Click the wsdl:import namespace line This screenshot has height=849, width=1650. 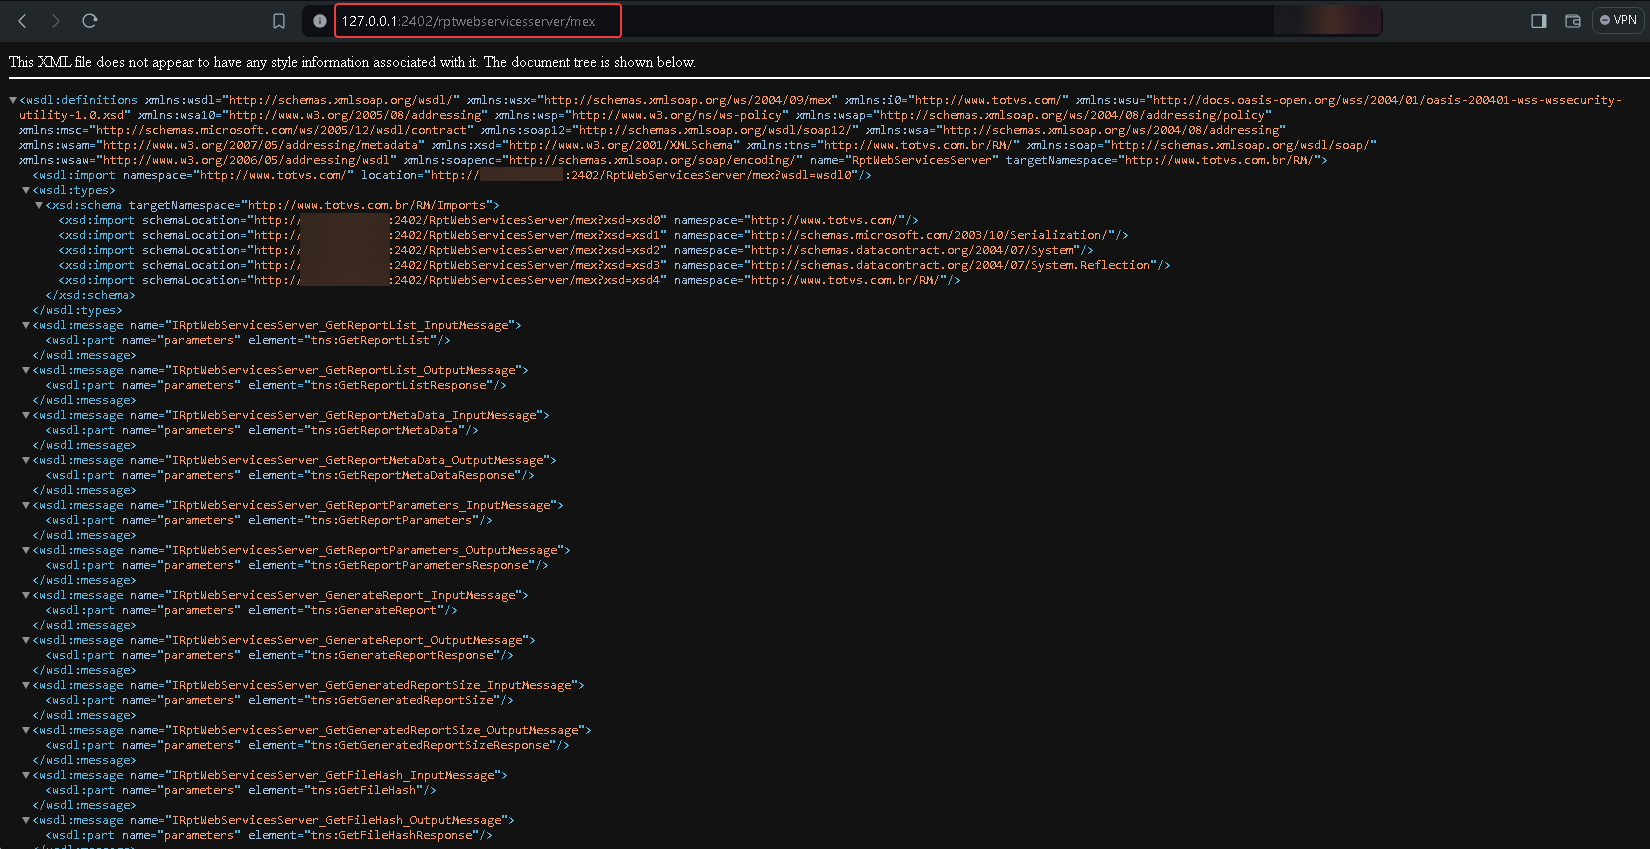coord(452,175)
